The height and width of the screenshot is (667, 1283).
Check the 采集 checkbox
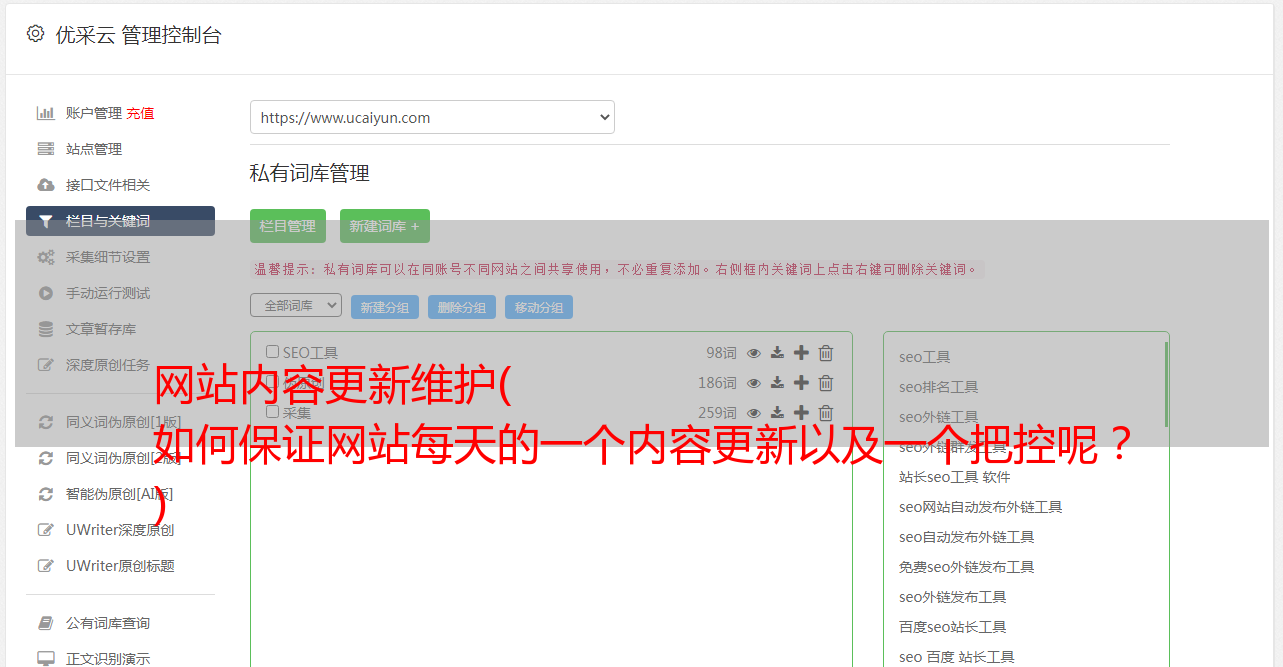pyautogui.click(x=272, y=411)
